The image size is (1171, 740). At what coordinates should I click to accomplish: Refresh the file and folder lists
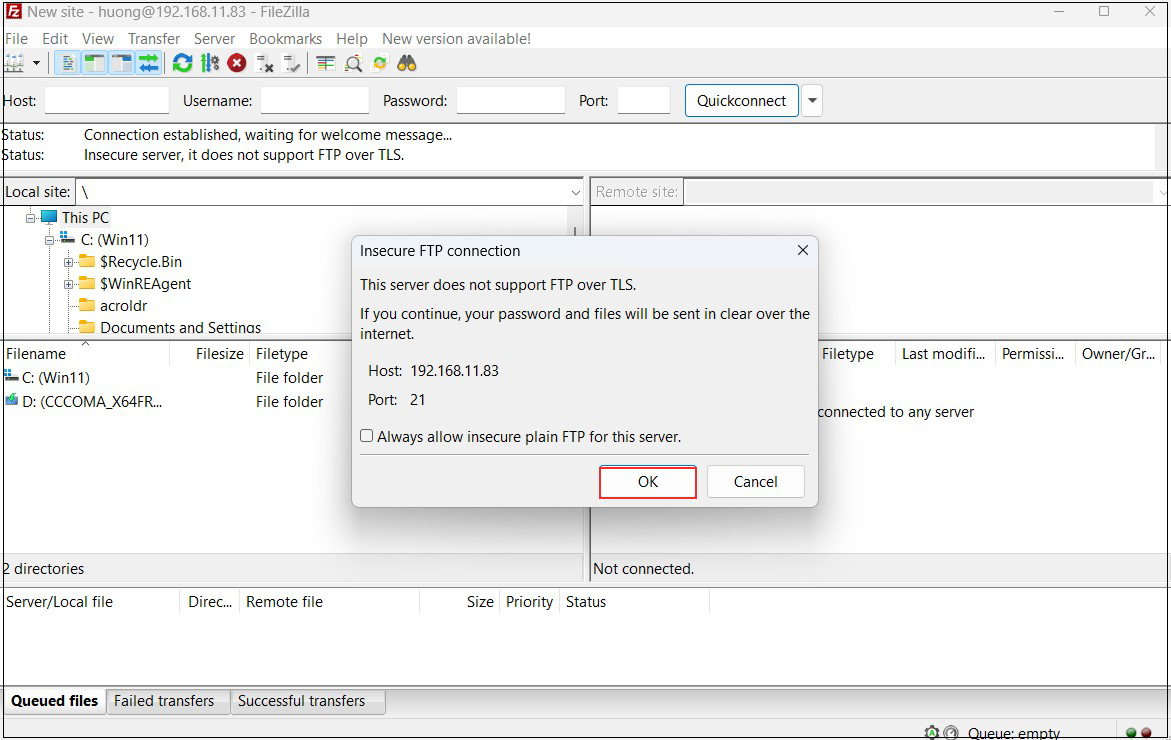pyautogui.click(x=182, y=63)
